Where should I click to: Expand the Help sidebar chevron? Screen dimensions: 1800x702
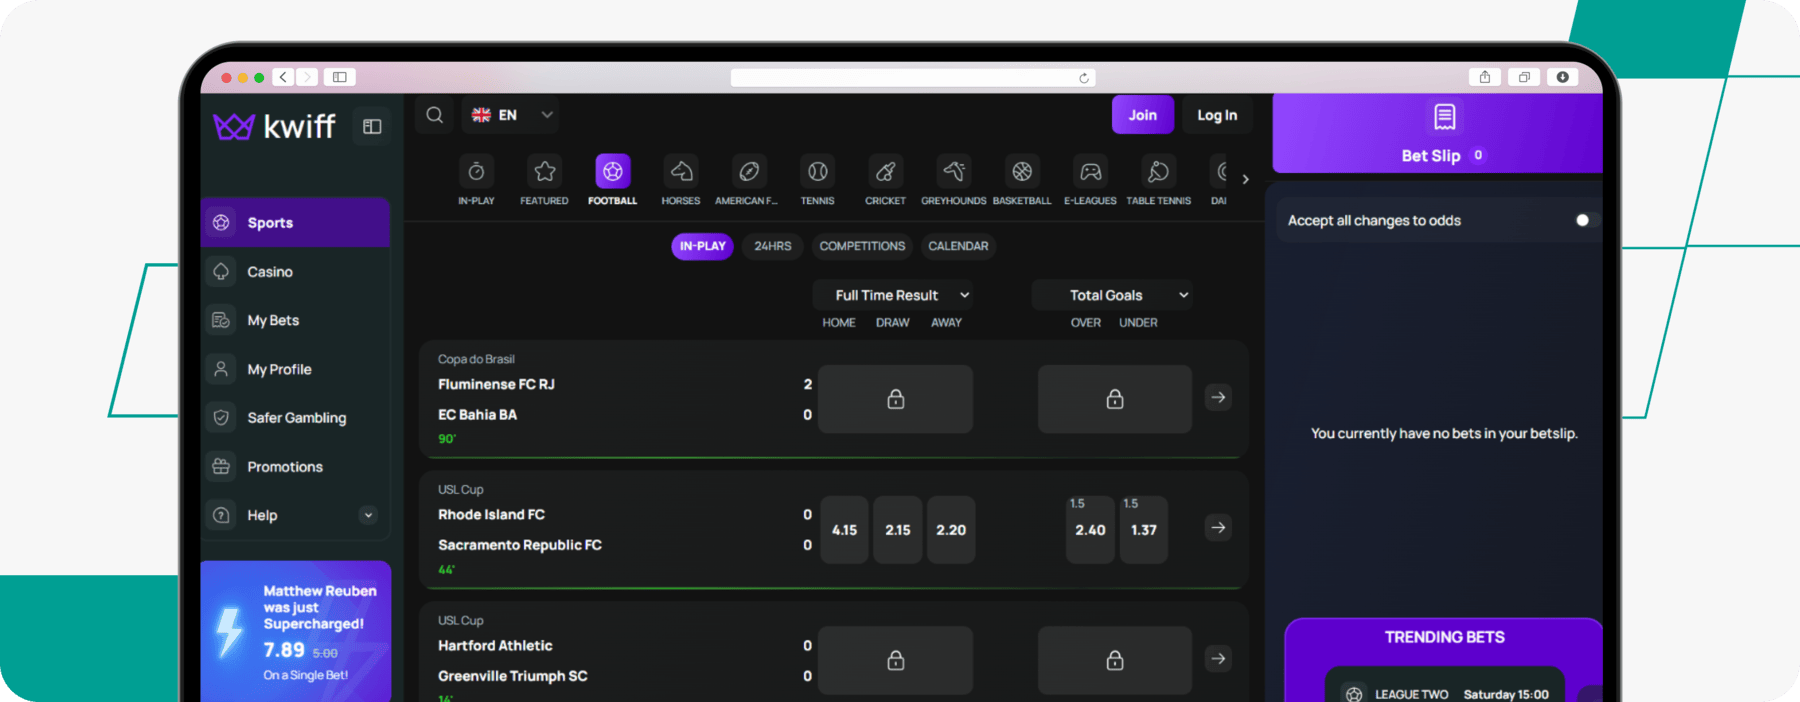tap(368, 515)
